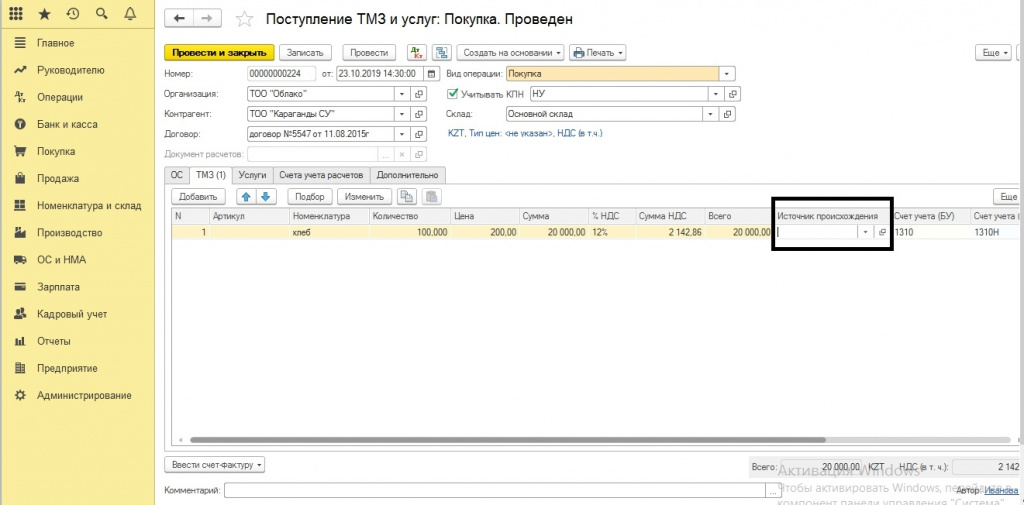Viewport: 1024px width, 505px height.
Task: Select the хлеб nomenclature cell
Action: coord(328,232)
